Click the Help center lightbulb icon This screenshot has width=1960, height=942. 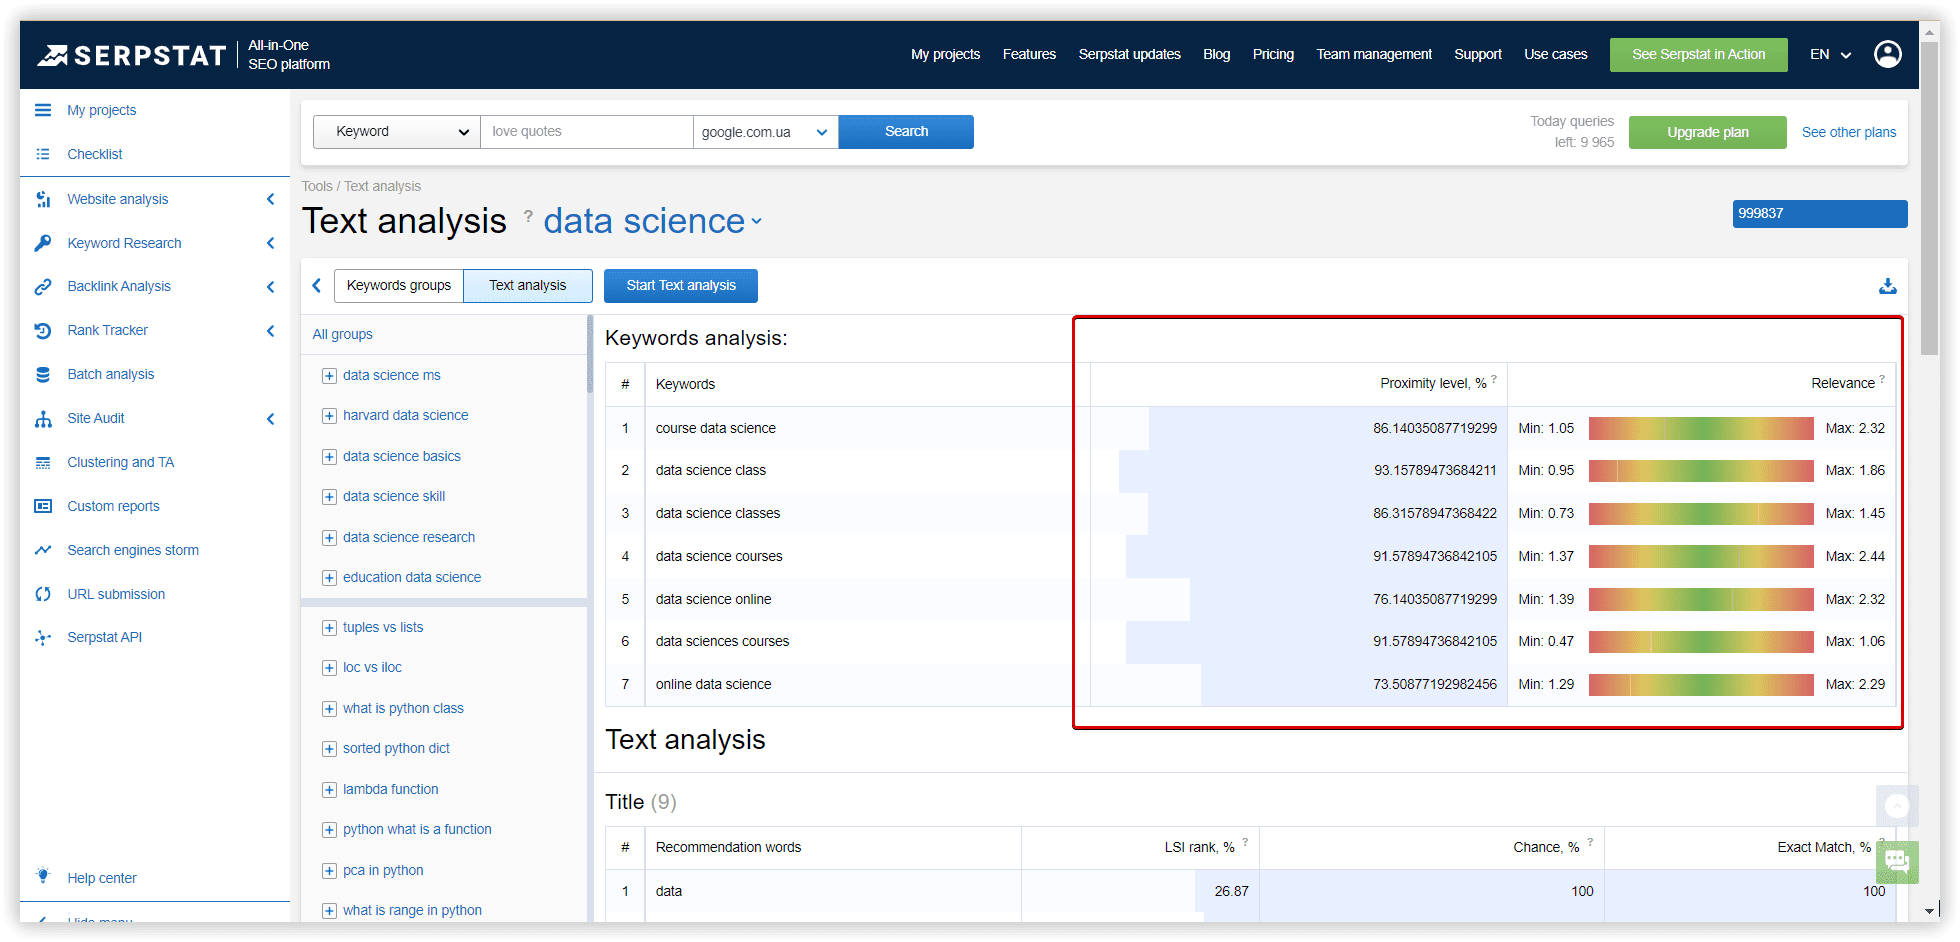point(43,876)
